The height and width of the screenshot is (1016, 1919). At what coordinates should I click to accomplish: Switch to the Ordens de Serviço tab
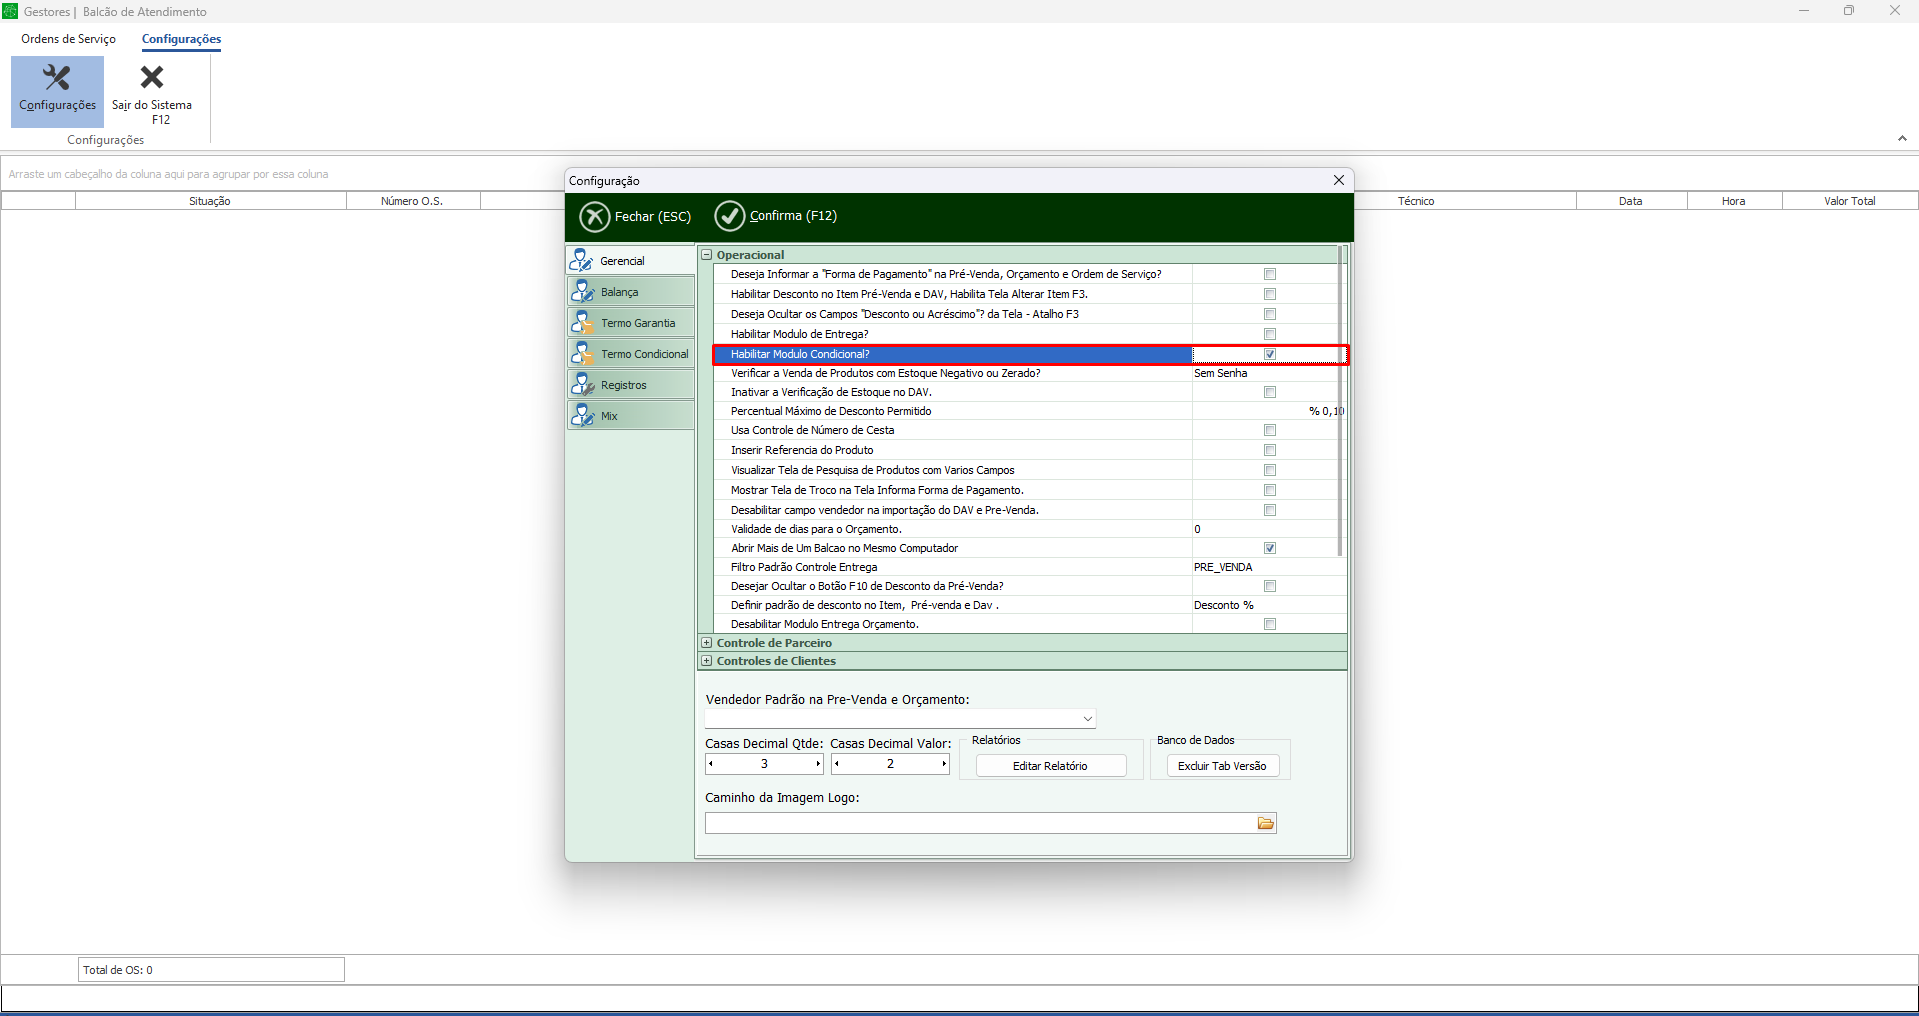pyautogui.click(x=68, y=39)
